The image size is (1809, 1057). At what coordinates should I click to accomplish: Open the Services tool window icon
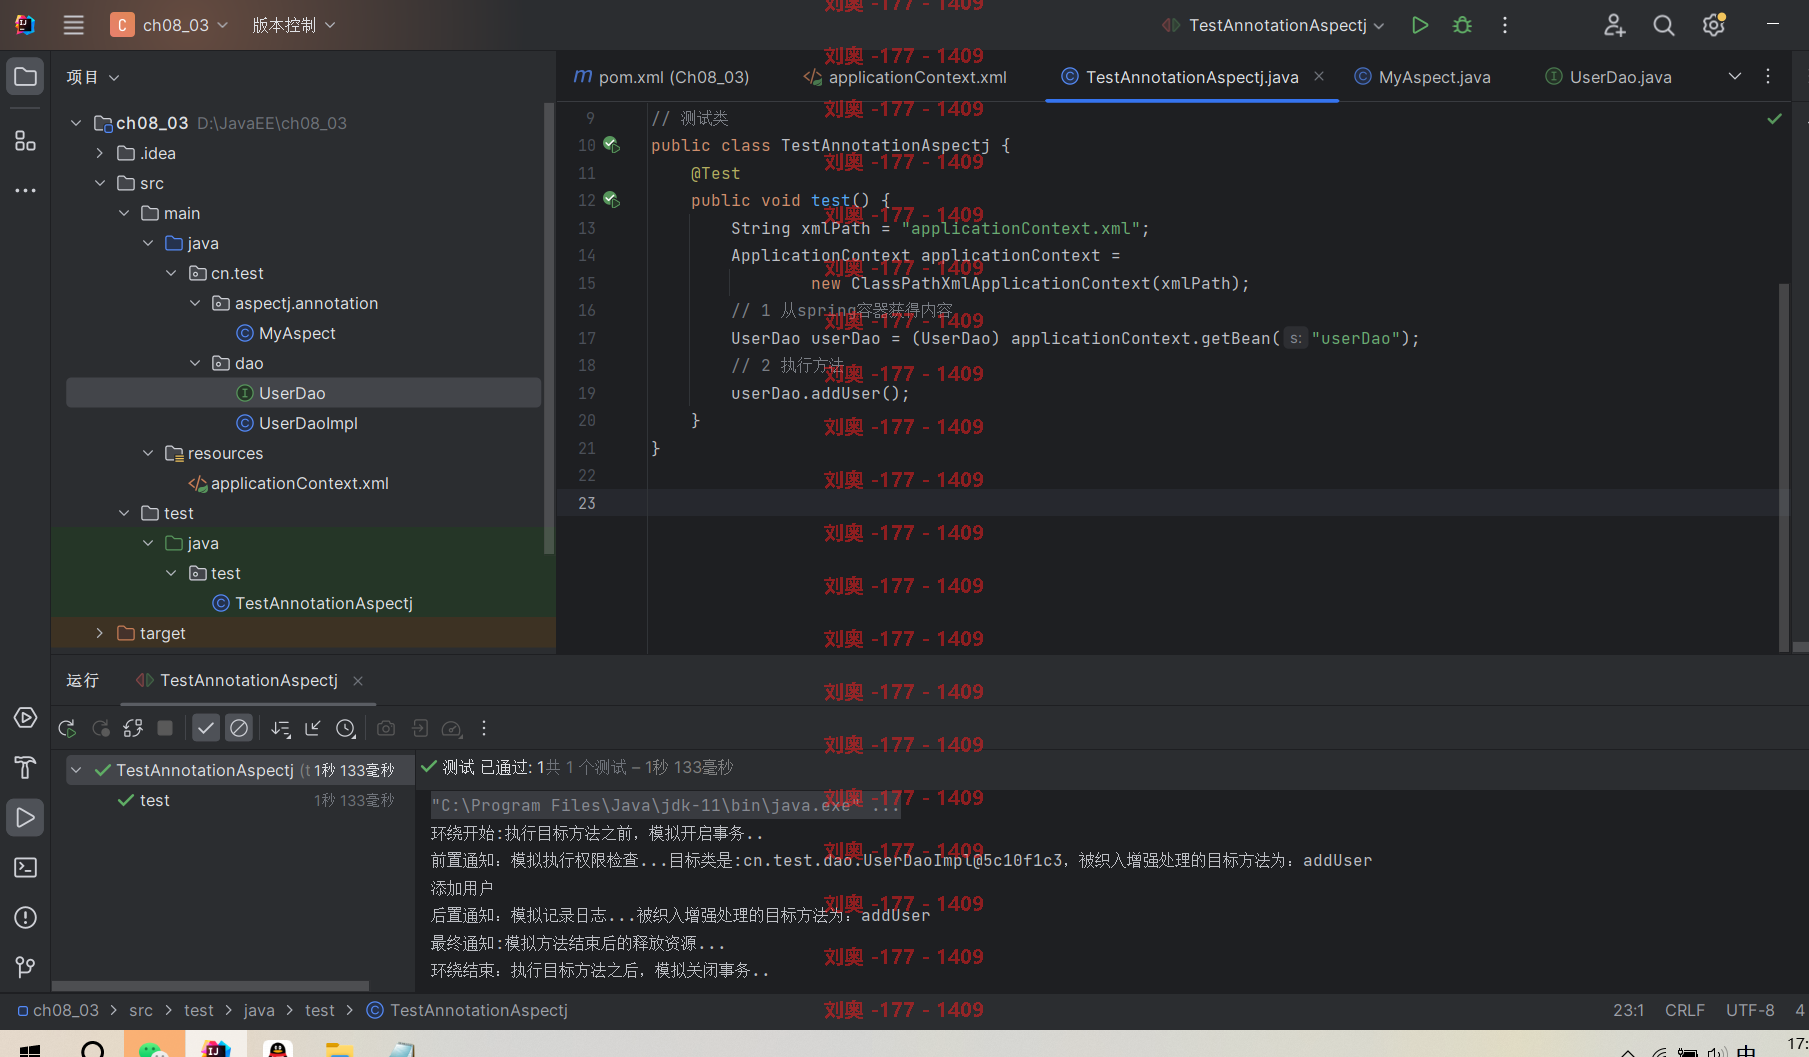click(25, 718)
